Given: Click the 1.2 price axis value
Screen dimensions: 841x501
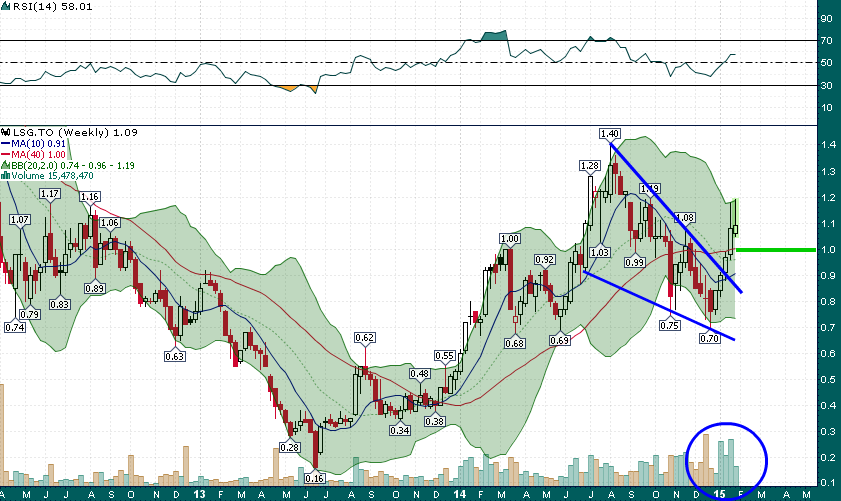Looking at the screenshot, I should coord(828,198).
